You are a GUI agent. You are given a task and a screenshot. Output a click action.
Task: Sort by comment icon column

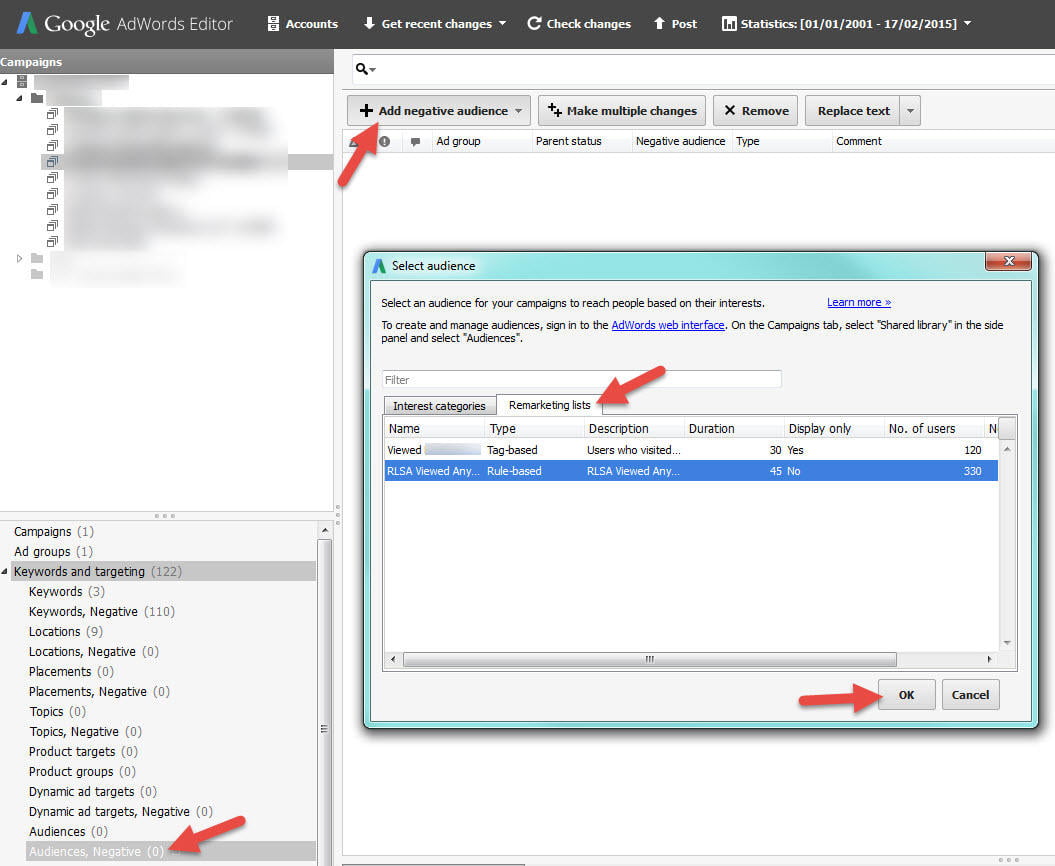click(x=415, y=141)
